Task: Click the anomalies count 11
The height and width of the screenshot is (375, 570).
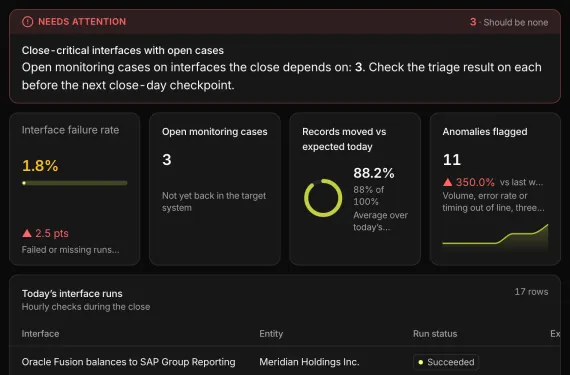Action: (x=452, y=160)
